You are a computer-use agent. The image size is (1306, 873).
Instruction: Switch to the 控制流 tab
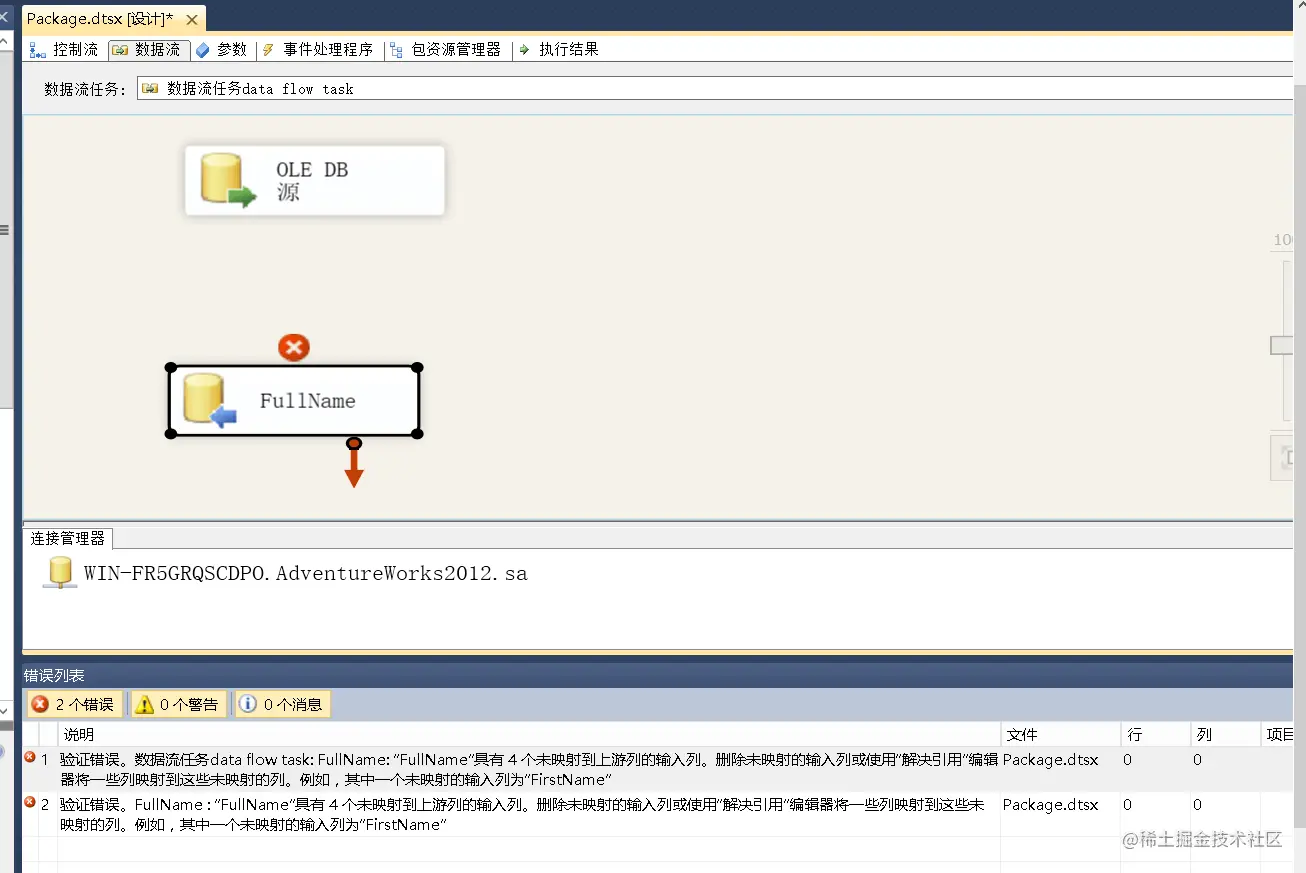64,49
